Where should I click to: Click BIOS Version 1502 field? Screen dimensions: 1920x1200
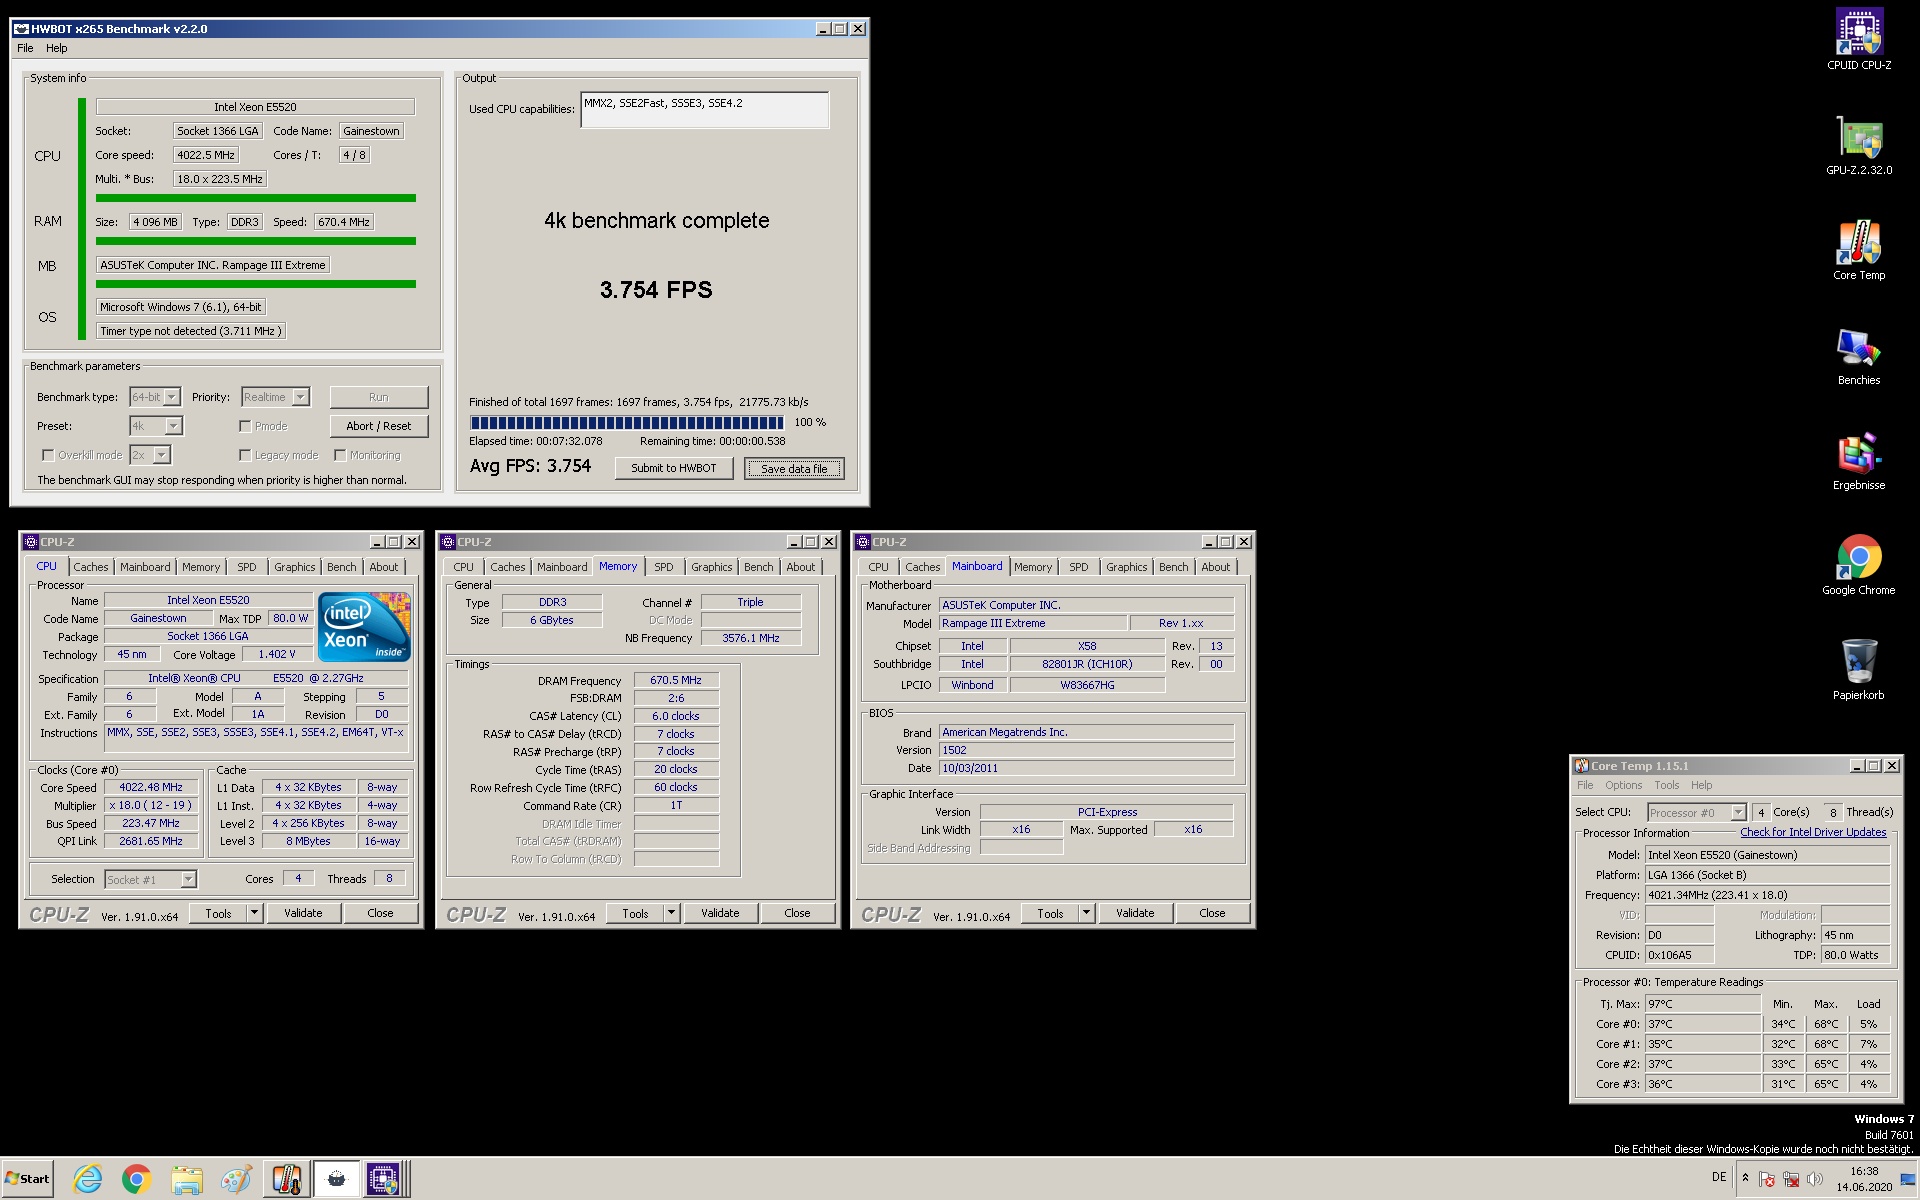tap(1087, 750)
